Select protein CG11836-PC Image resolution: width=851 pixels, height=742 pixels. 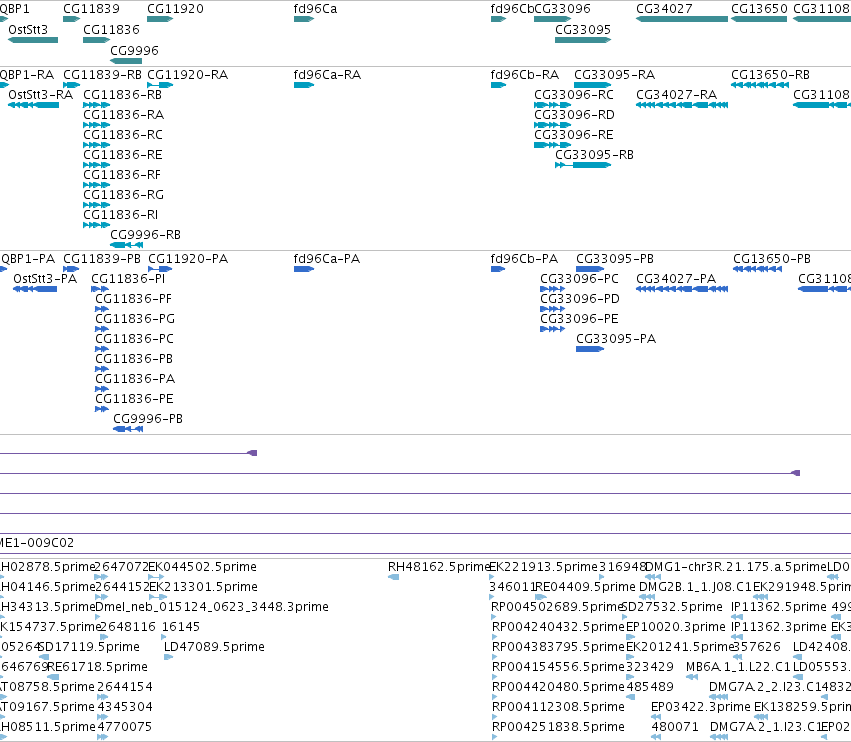[x=135, y=339]
